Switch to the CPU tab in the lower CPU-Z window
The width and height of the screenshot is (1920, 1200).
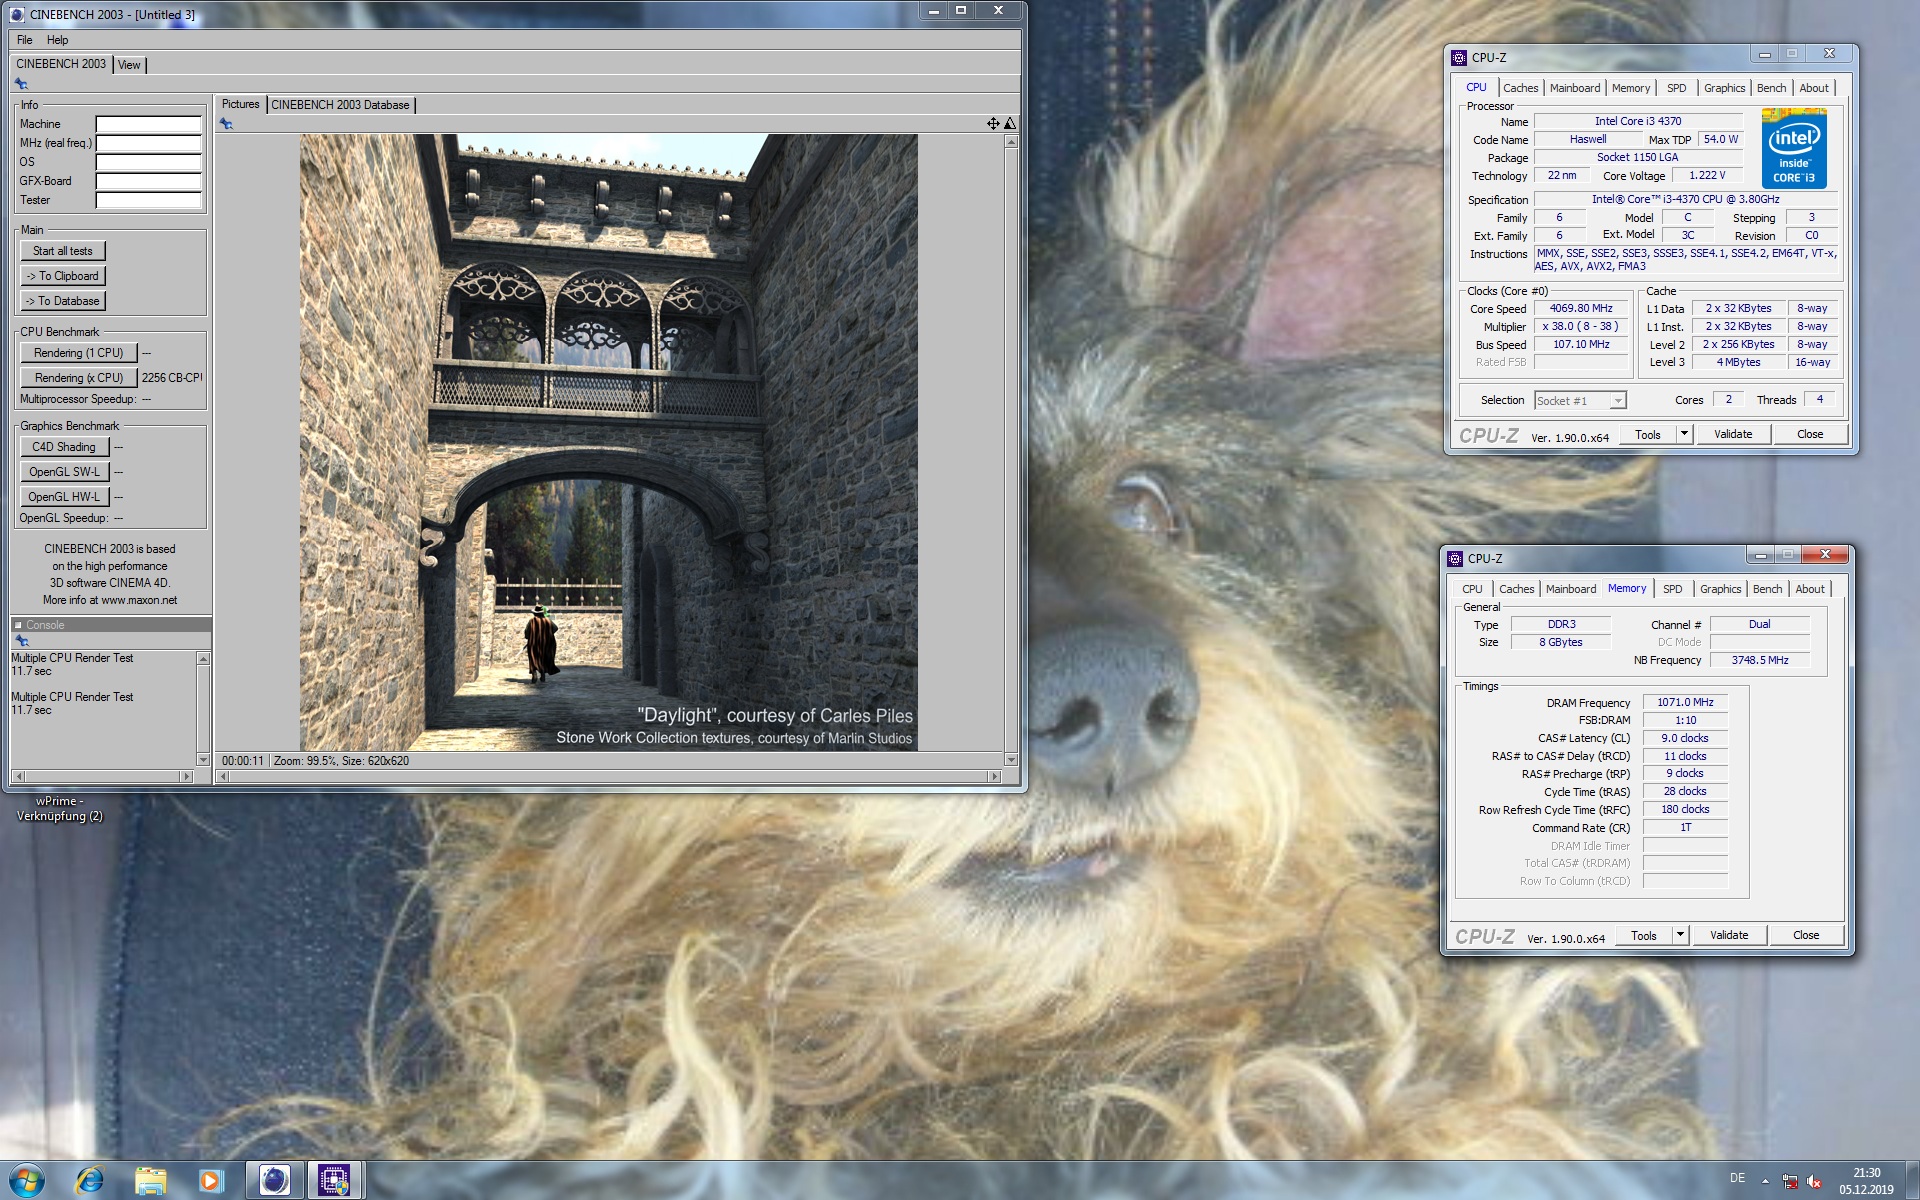click(x=1472, y=589)
